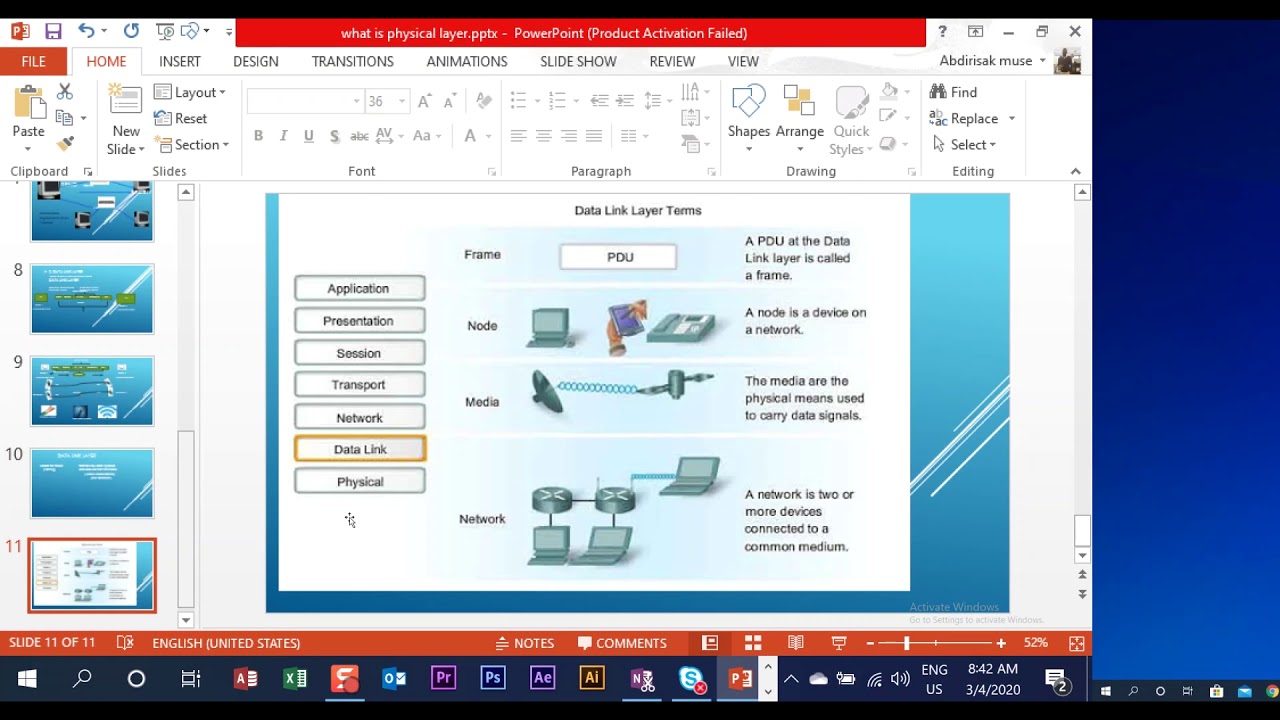Viewport: 1280px width, 720px height.
Task: Start Slide Show icon in status bar
Action: (x=839, y=643)
